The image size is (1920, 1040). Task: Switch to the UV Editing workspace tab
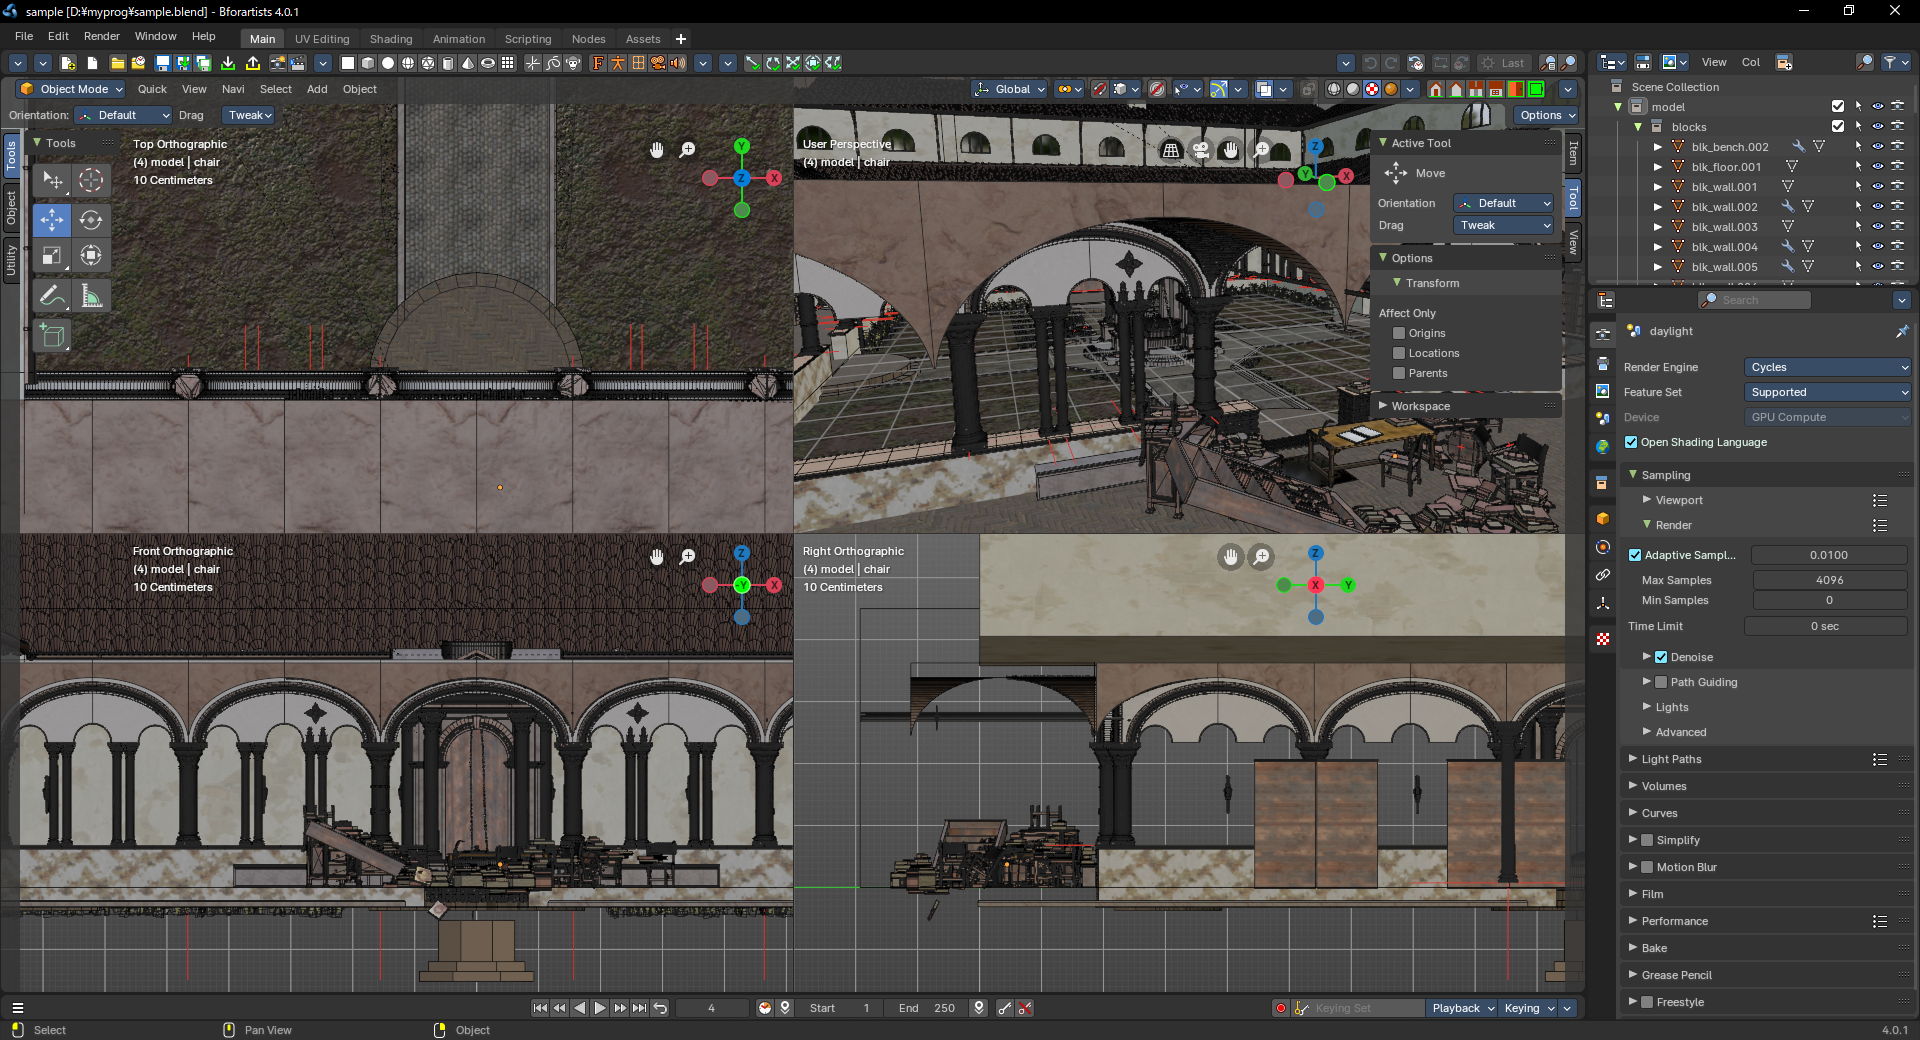[322, 39]
